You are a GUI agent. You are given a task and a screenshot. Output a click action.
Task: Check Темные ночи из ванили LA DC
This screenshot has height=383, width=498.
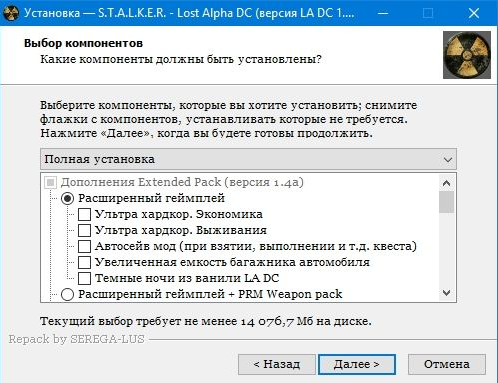click(x=84, y=278)
